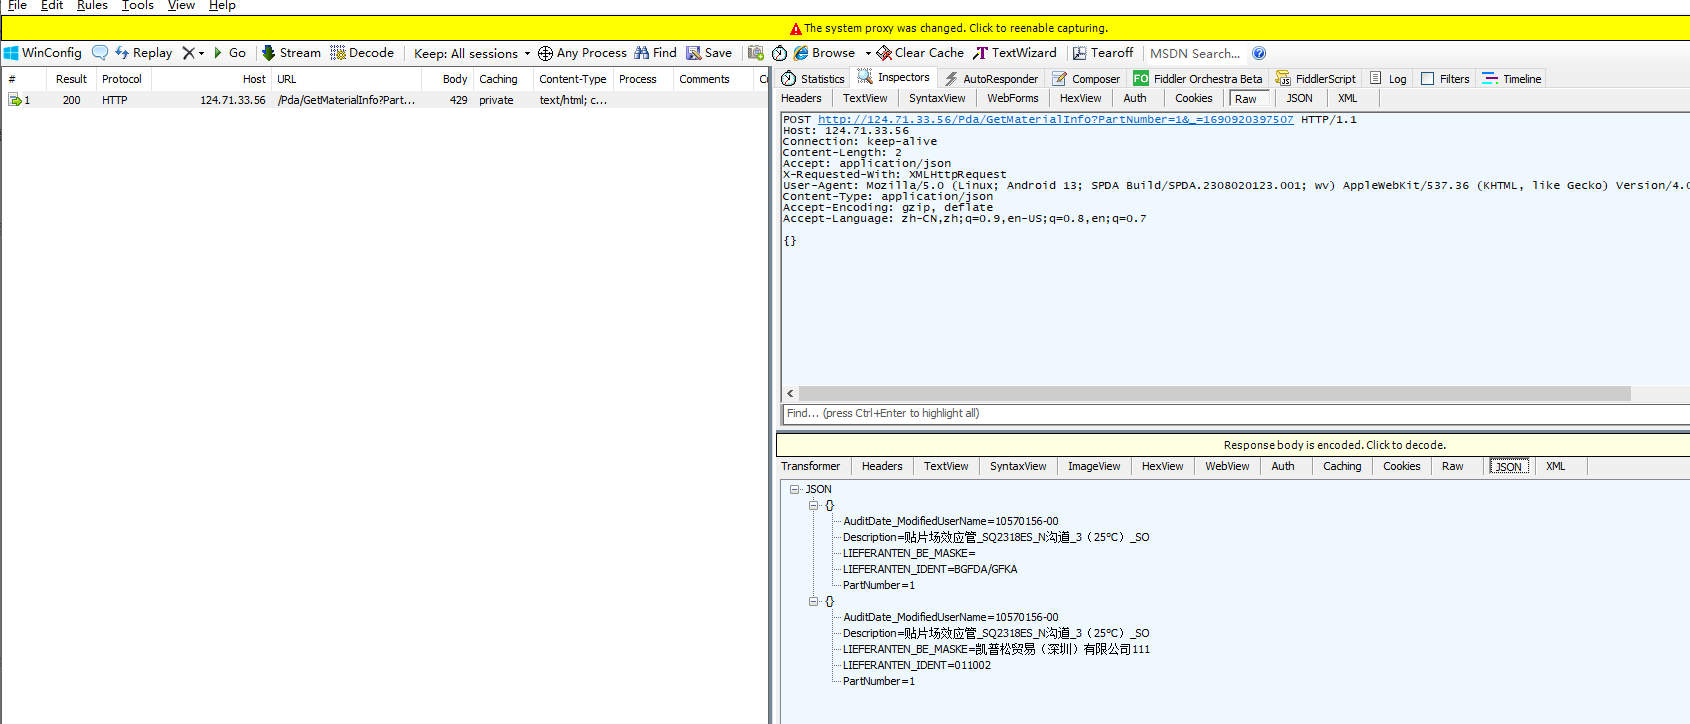1690x724 pixels.
Task: Open the Remove (X) dropdown arrow
Action: 201,53
